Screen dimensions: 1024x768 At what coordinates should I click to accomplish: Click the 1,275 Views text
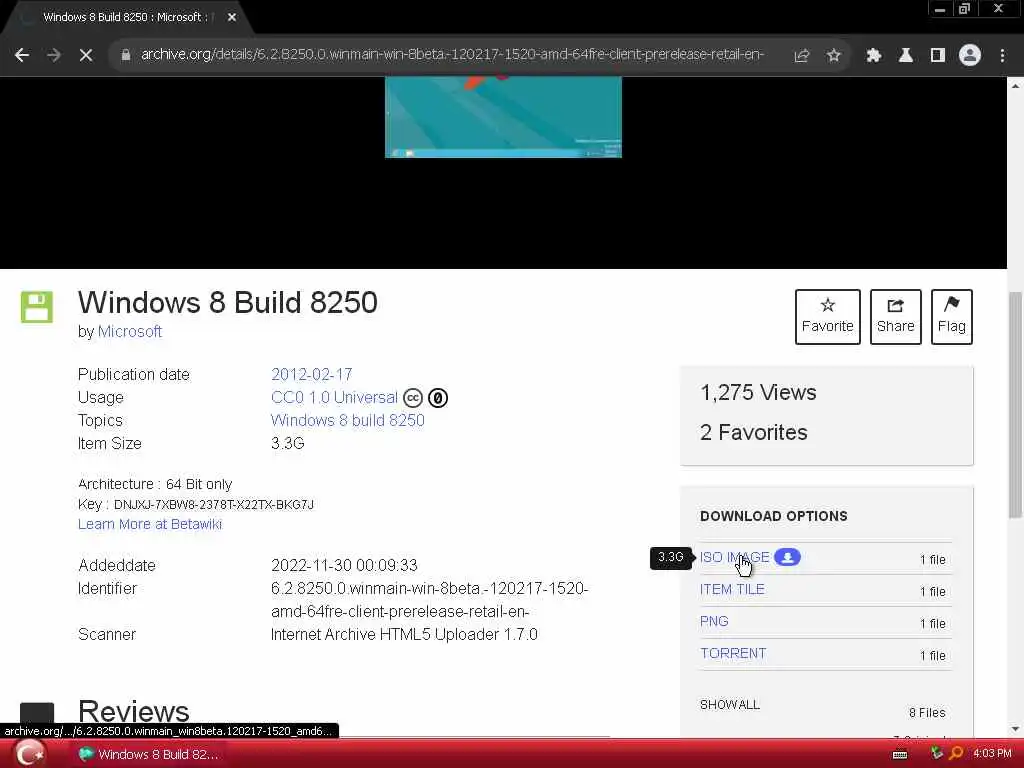coord(758,392)
